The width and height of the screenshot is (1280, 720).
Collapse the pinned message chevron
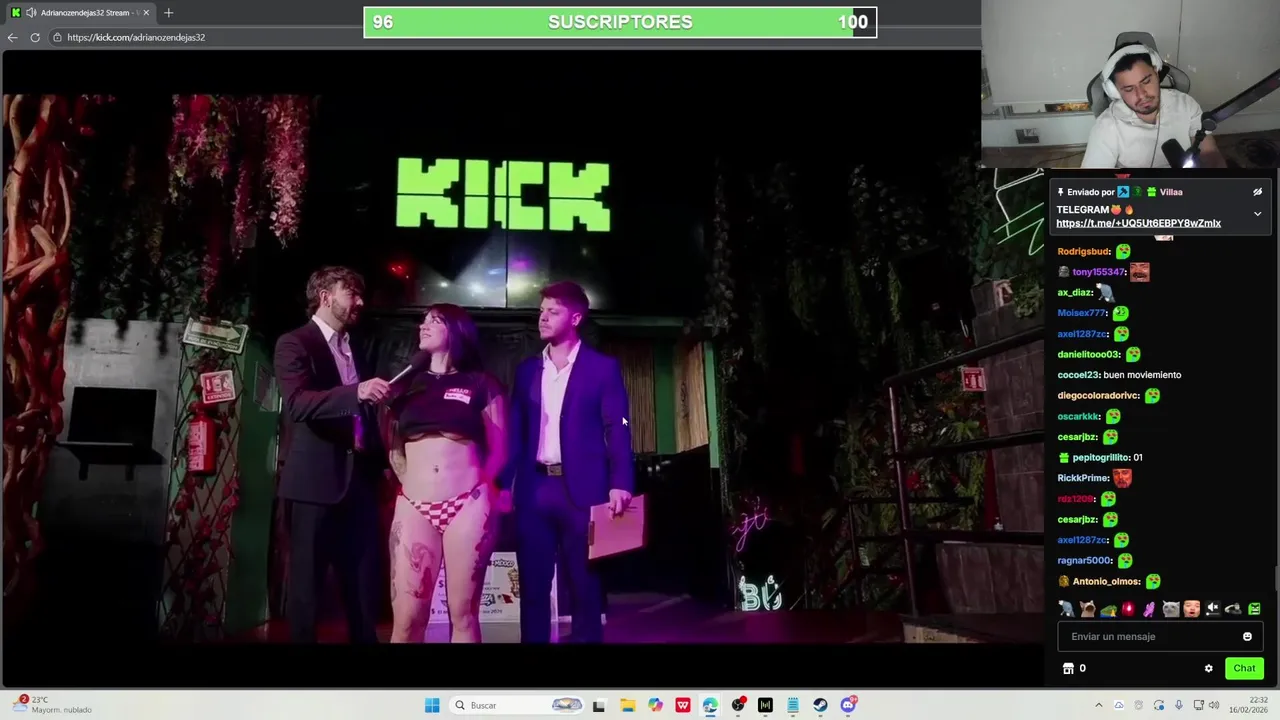tap(1257, 214)
